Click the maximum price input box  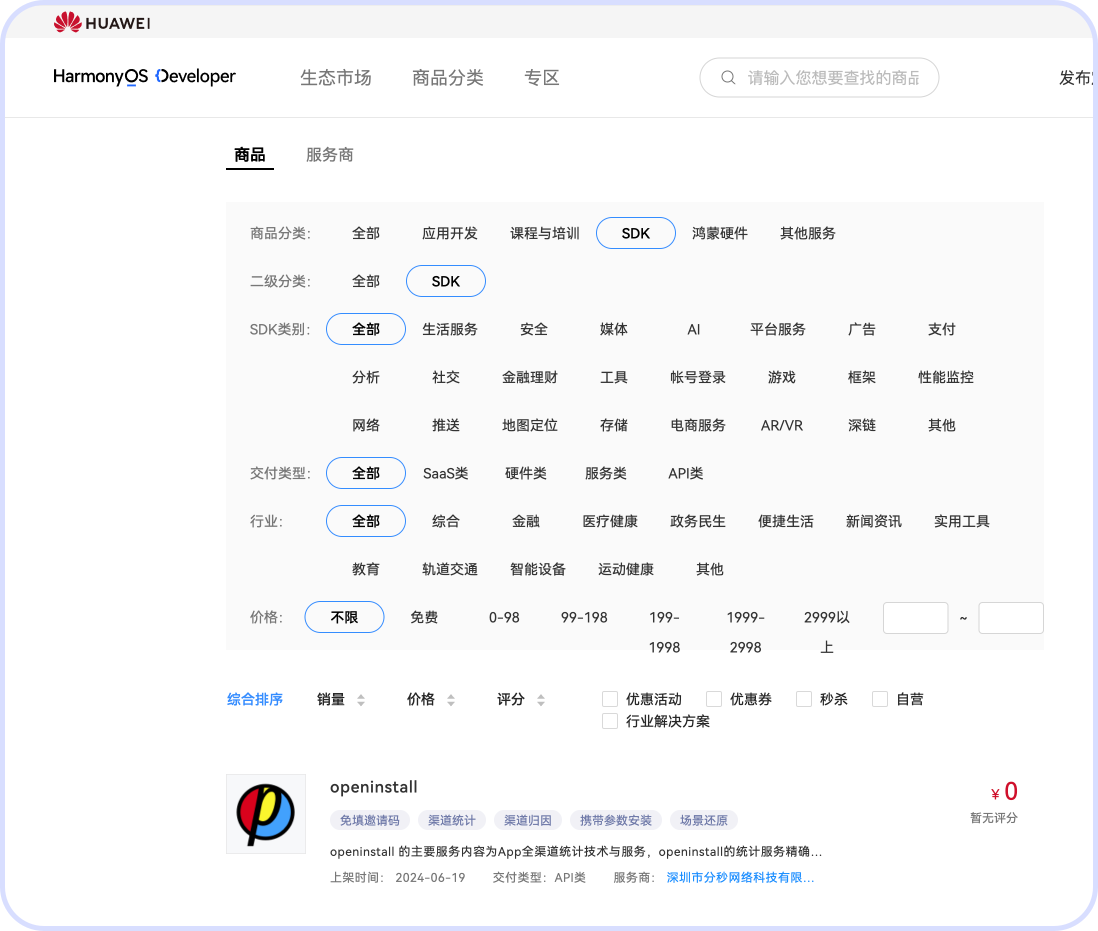1010,618
